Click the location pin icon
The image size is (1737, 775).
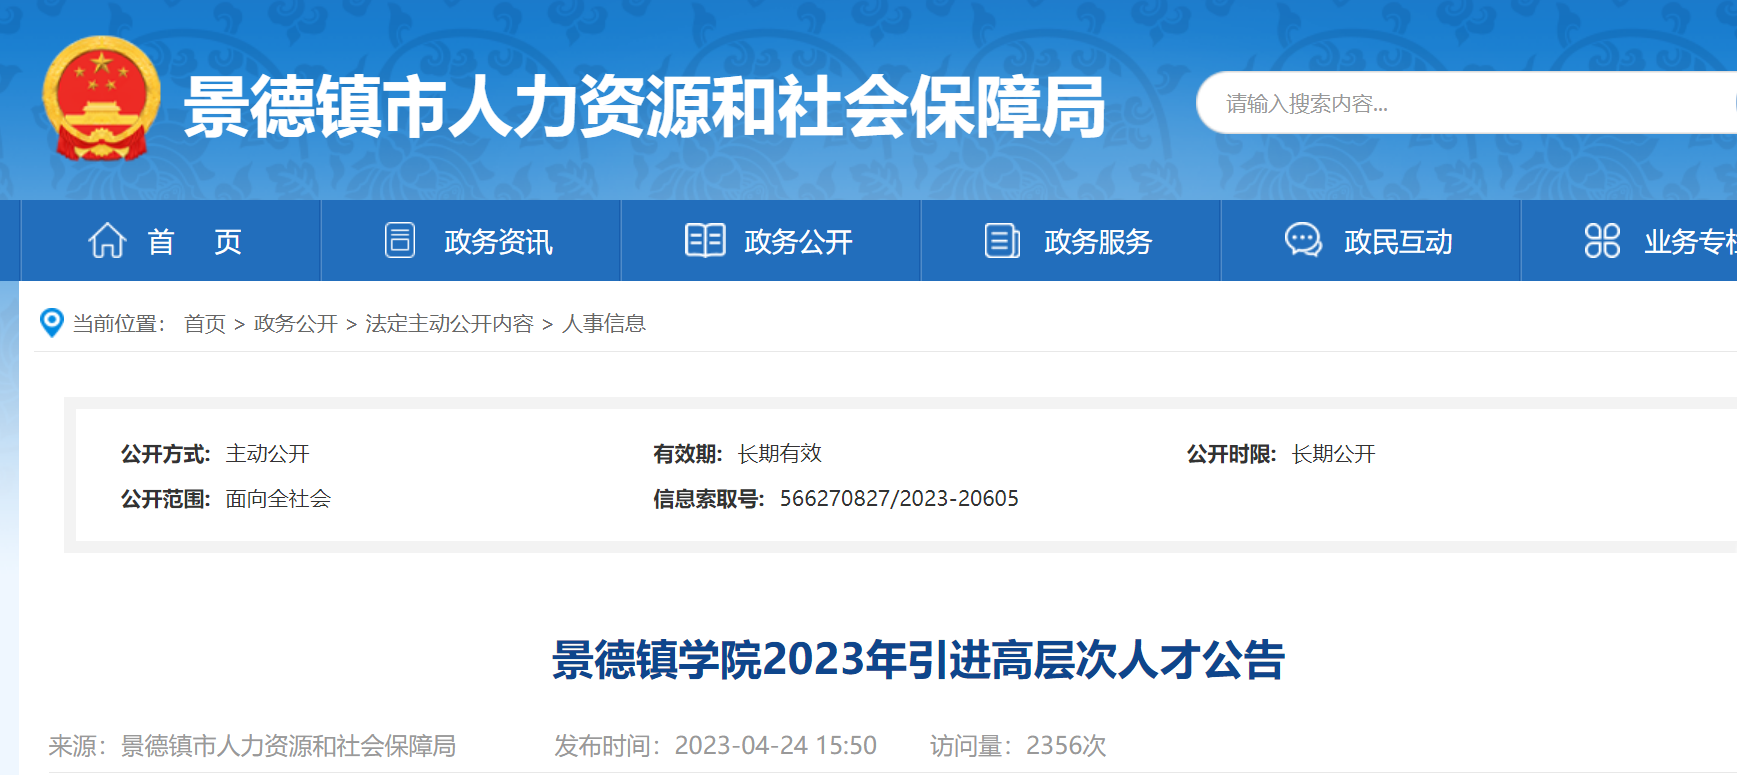point(51,322)
